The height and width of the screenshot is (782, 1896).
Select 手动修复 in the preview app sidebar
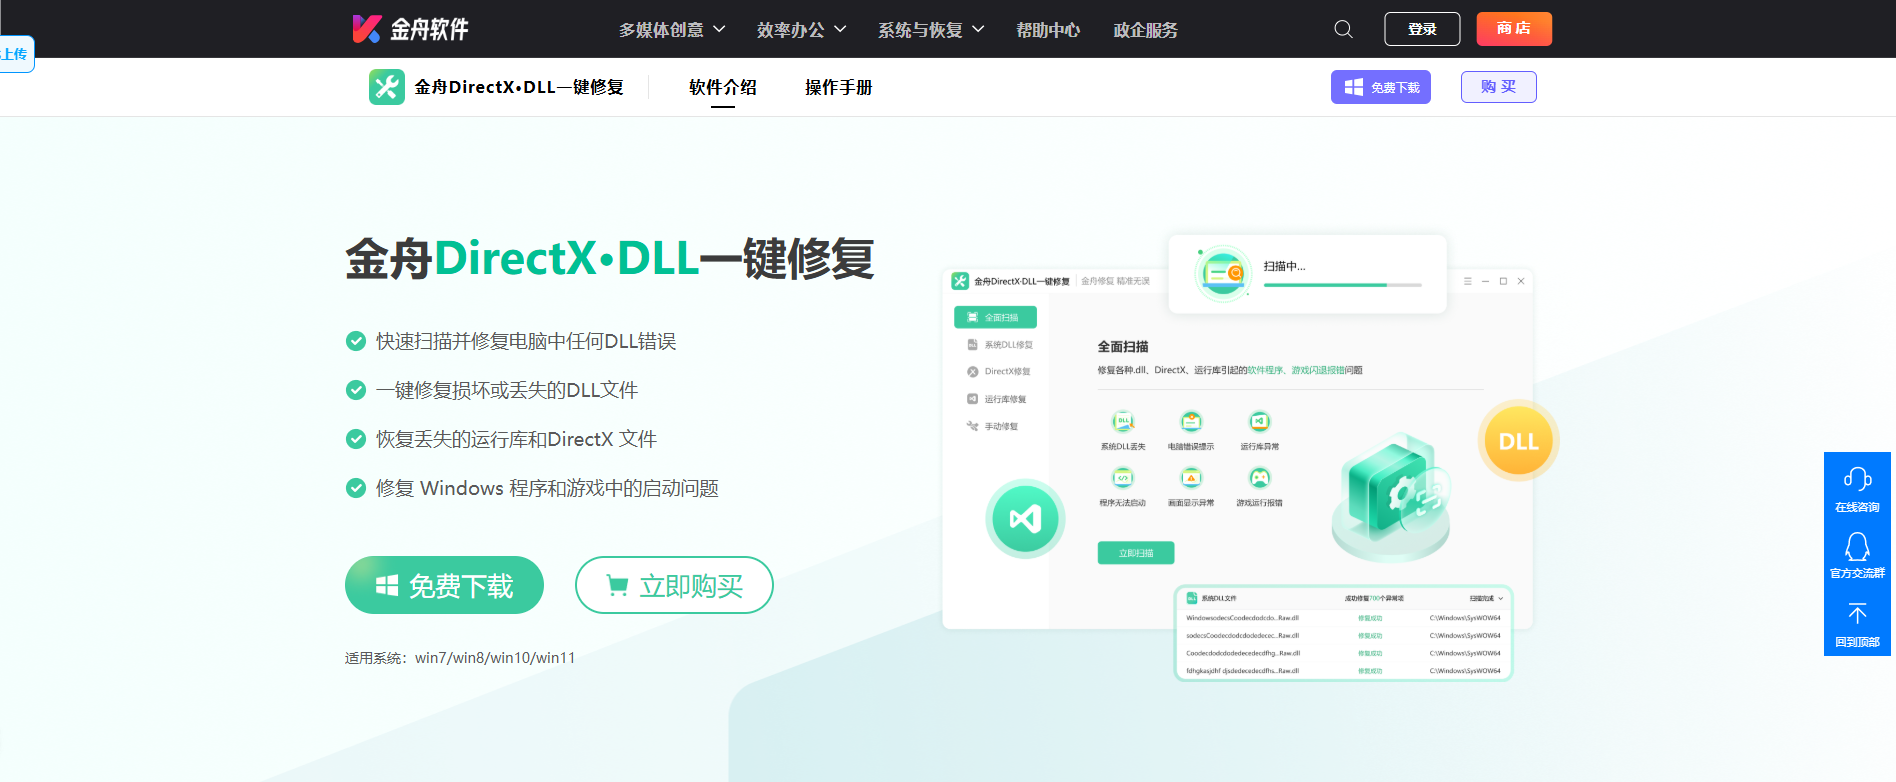(x=993, y=426)
